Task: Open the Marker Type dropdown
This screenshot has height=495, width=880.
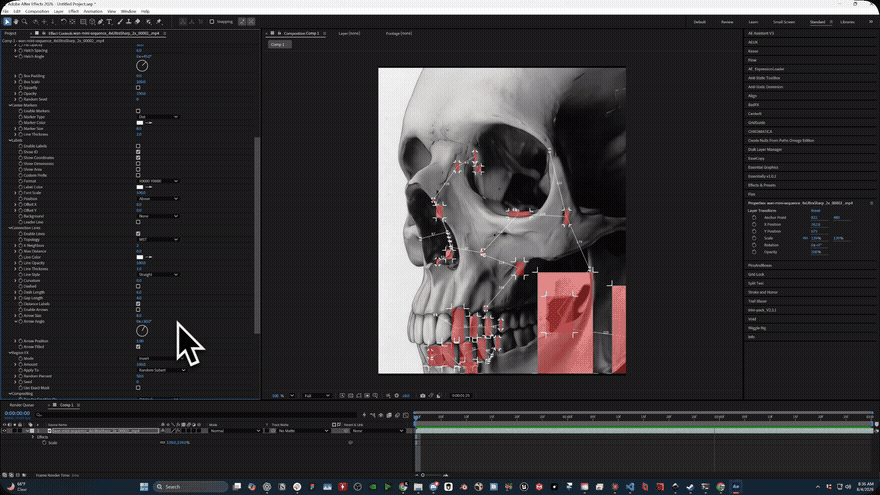Action: pos(158,117)
